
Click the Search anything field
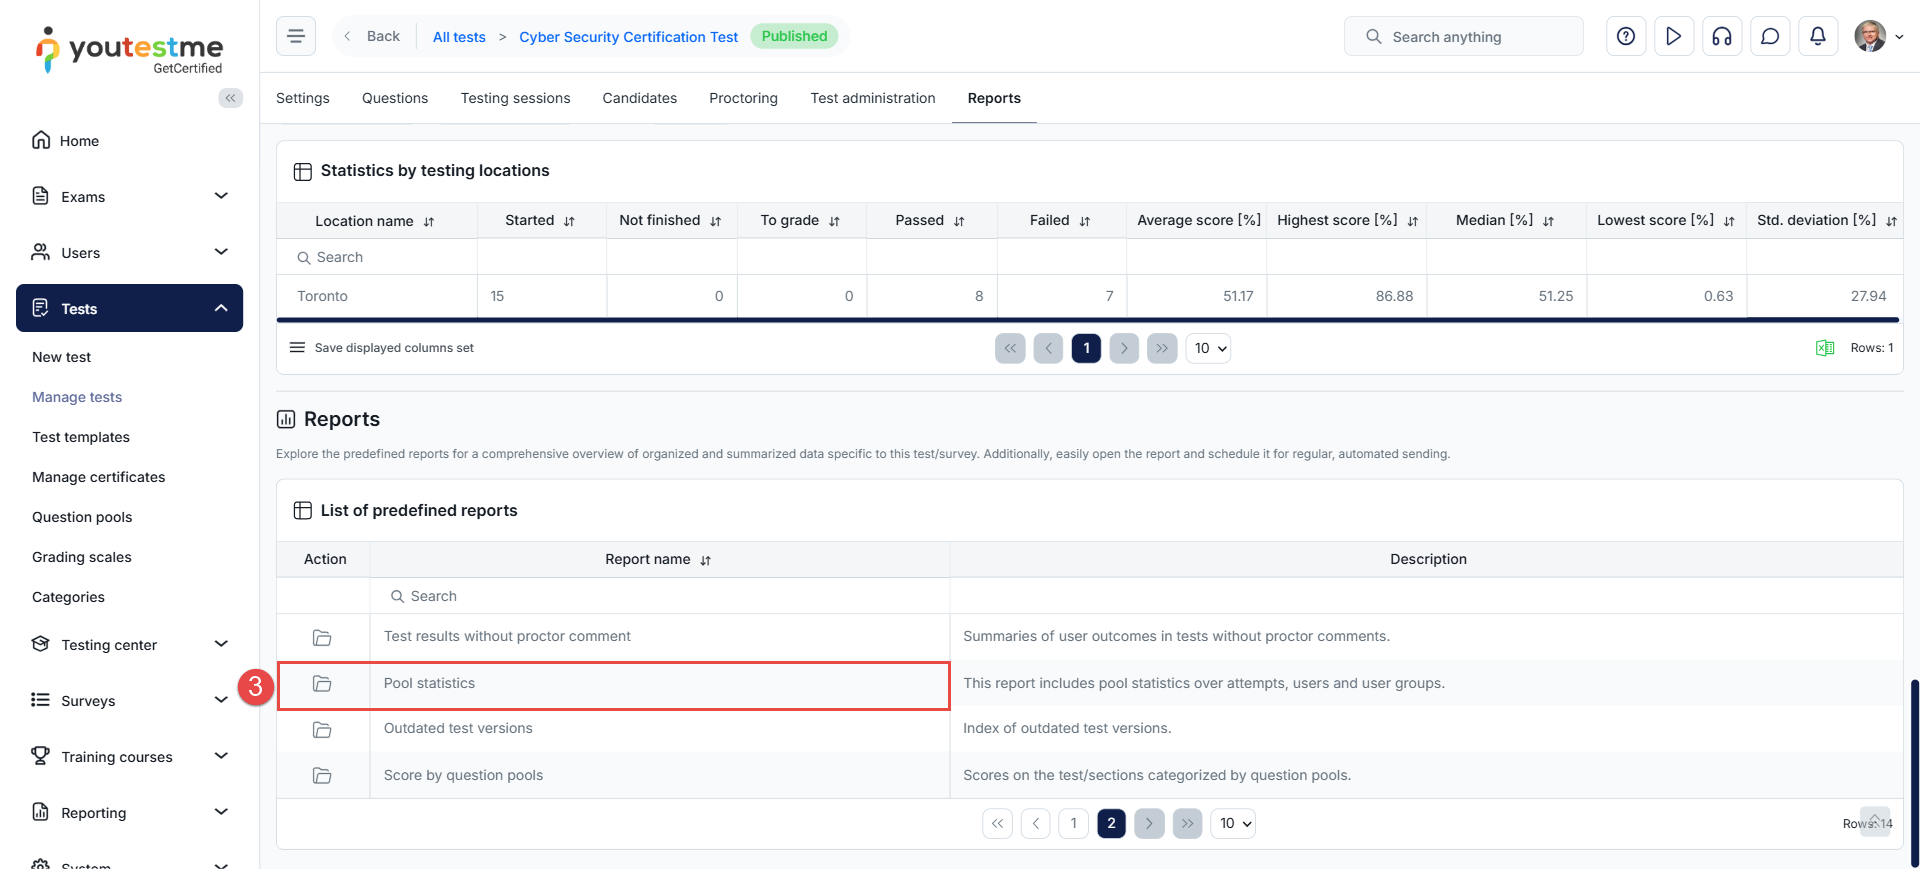[x=1463, y=37]
